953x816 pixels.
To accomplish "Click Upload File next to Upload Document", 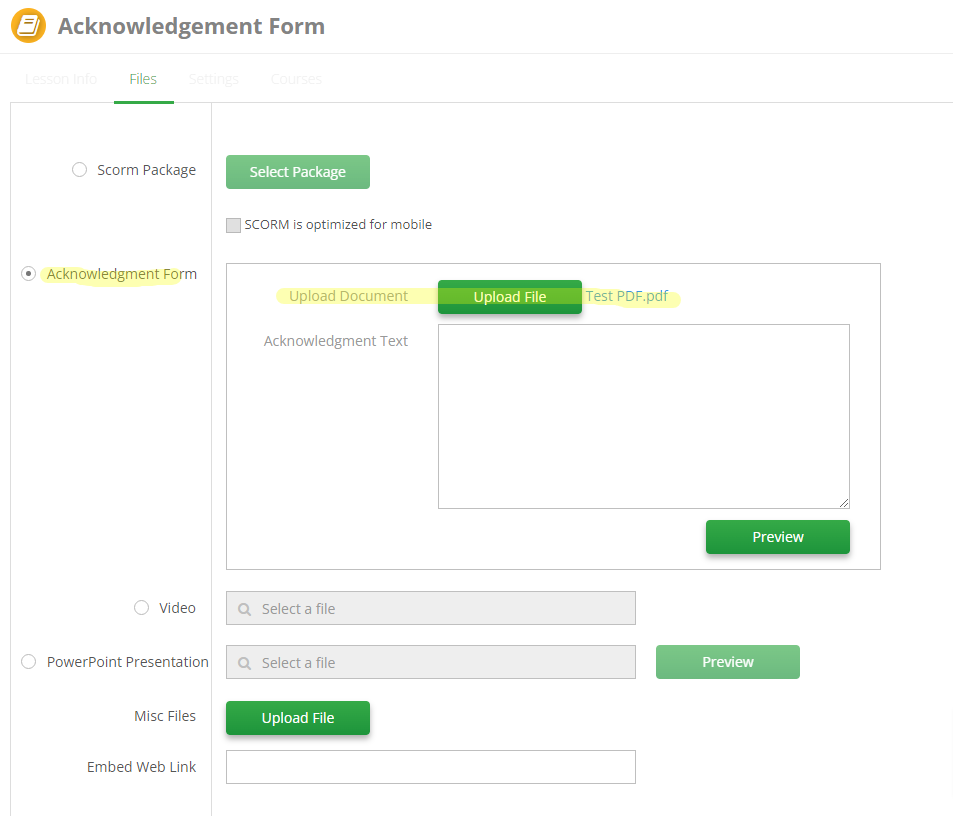I will click(x=509, y=296).
